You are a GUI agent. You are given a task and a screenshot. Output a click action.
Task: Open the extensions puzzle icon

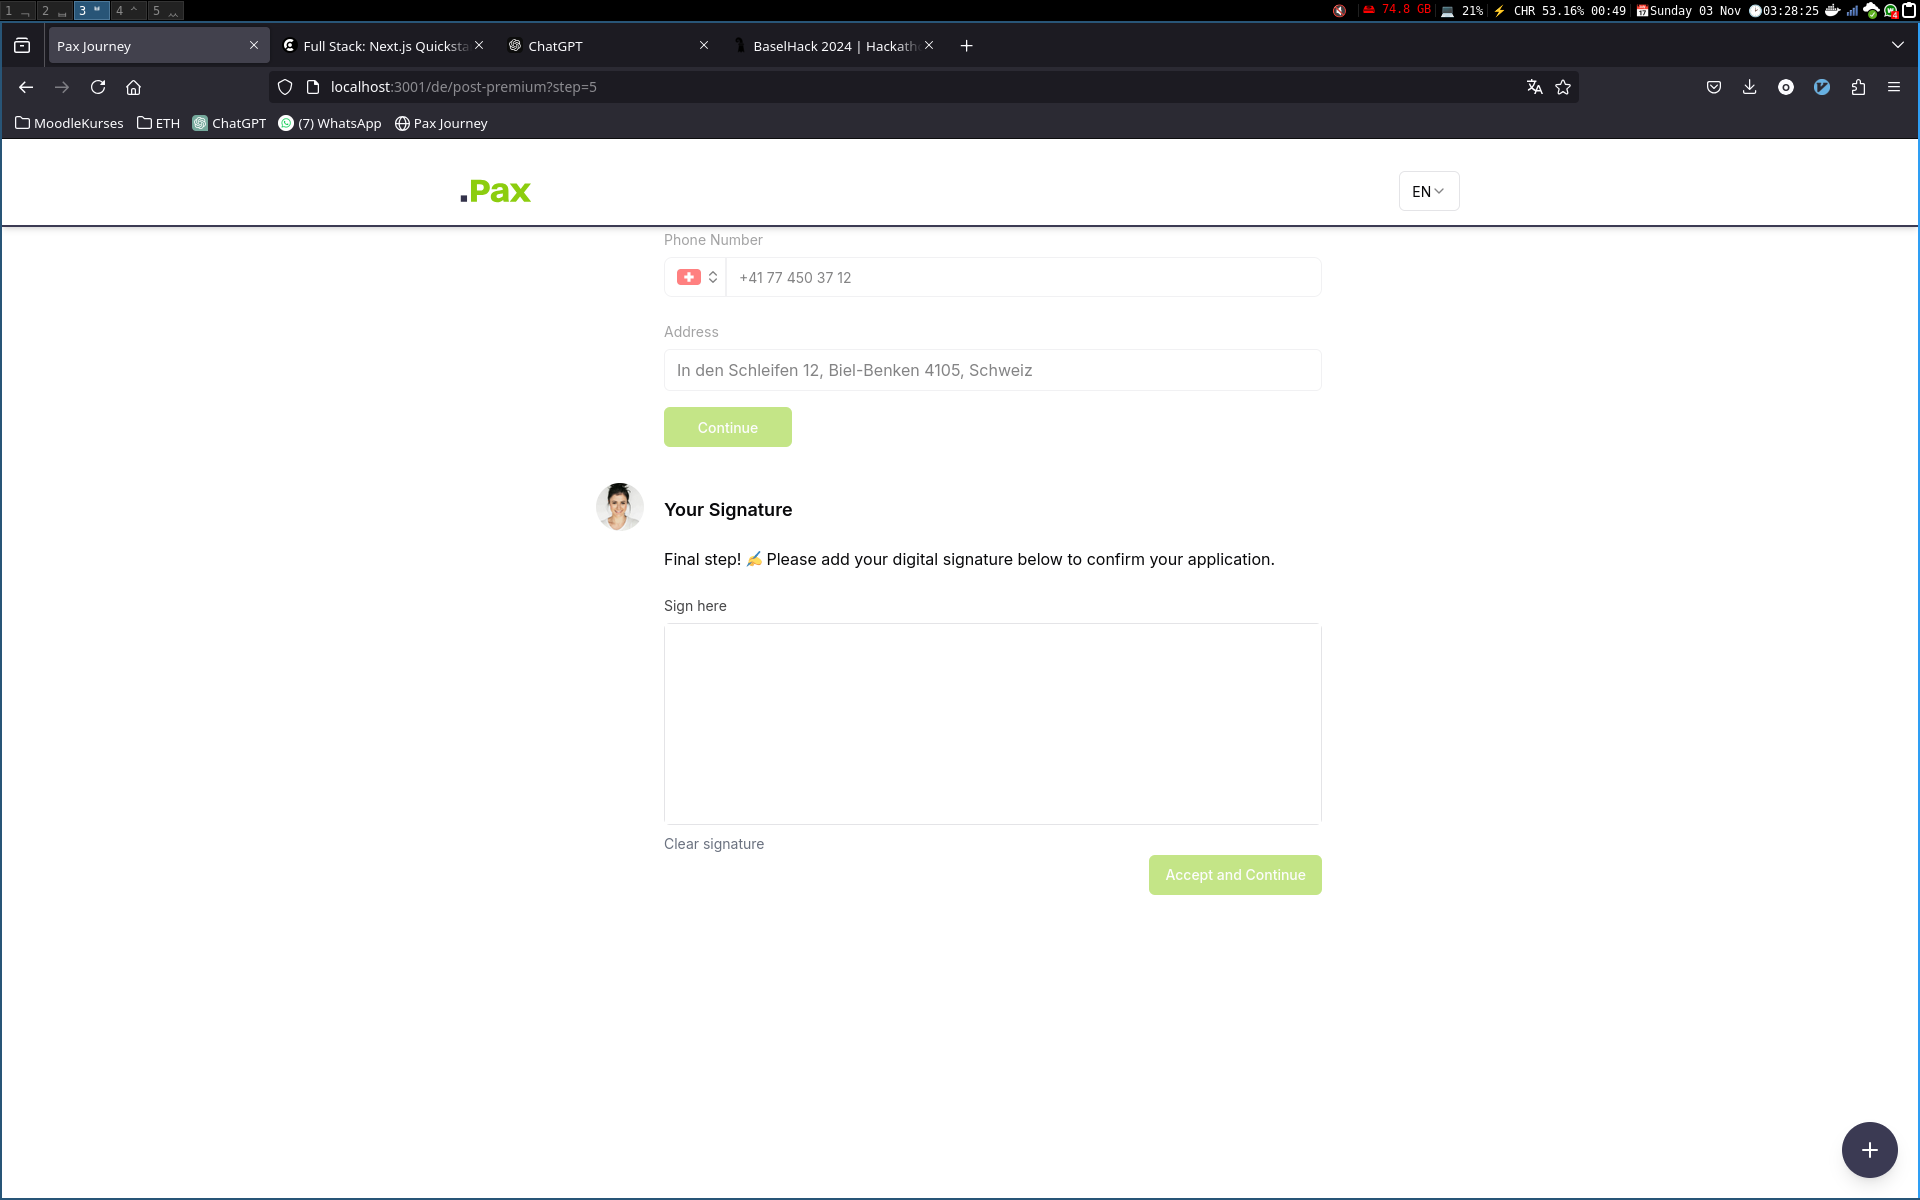(x=1858, y=87)
